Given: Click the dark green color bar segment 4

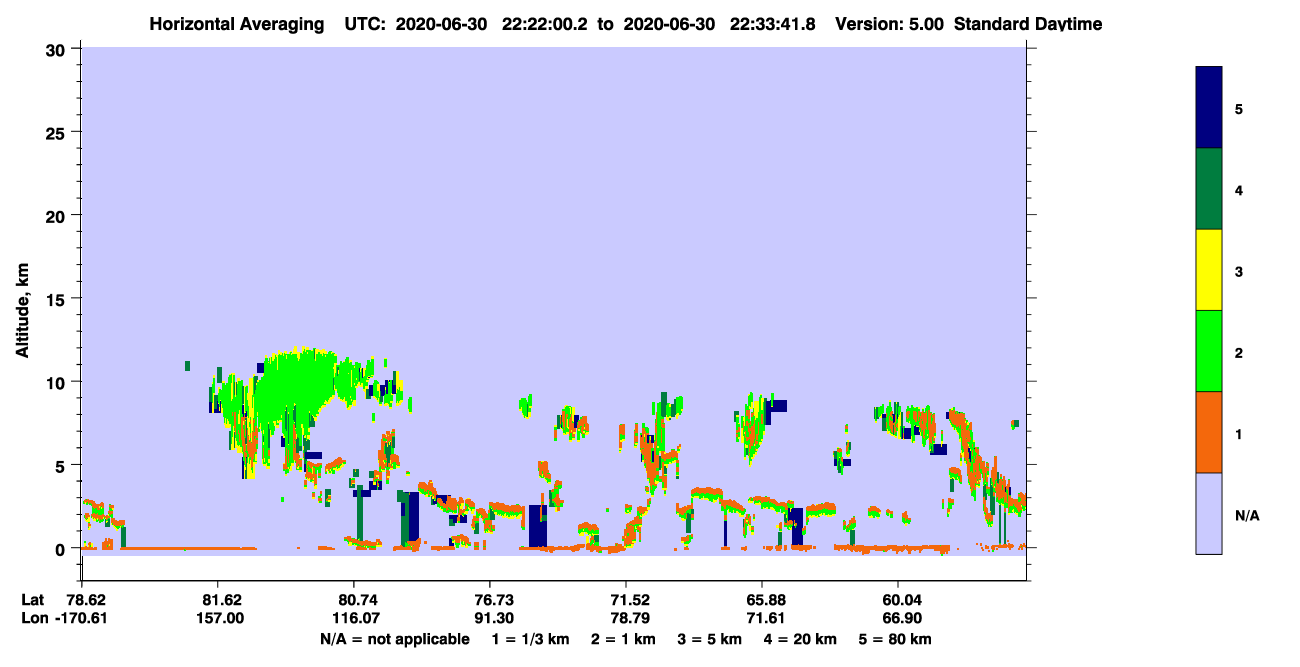Looking at the screenshot, I should 1209,189.
